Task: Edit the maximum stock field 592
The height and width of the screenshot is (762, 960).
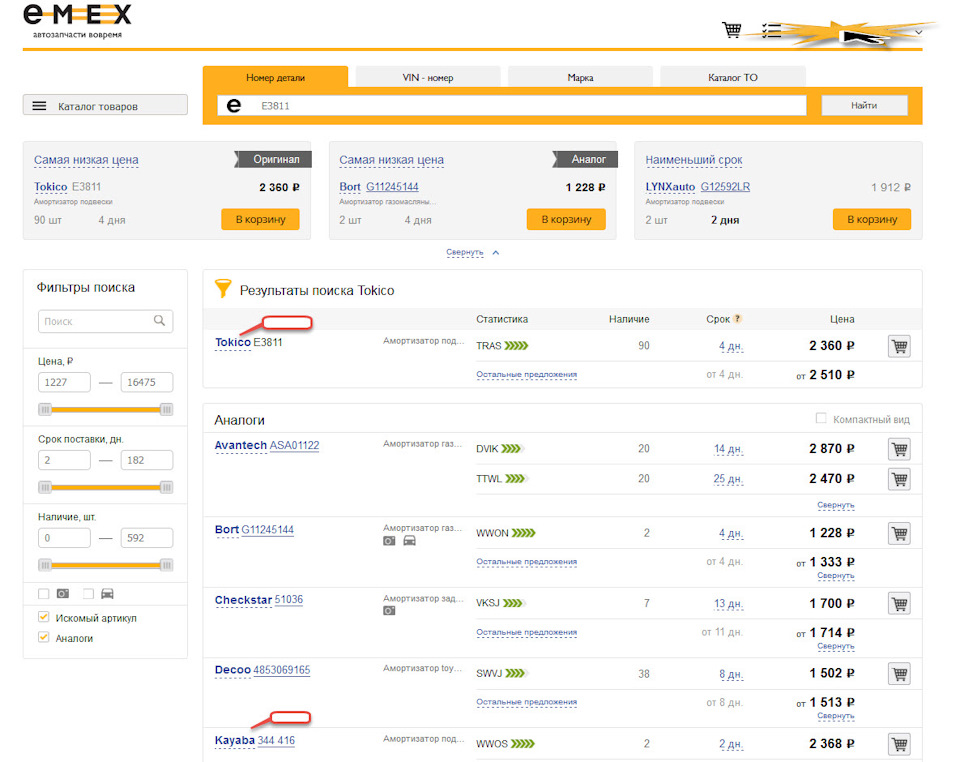Action: pos(147,538)
